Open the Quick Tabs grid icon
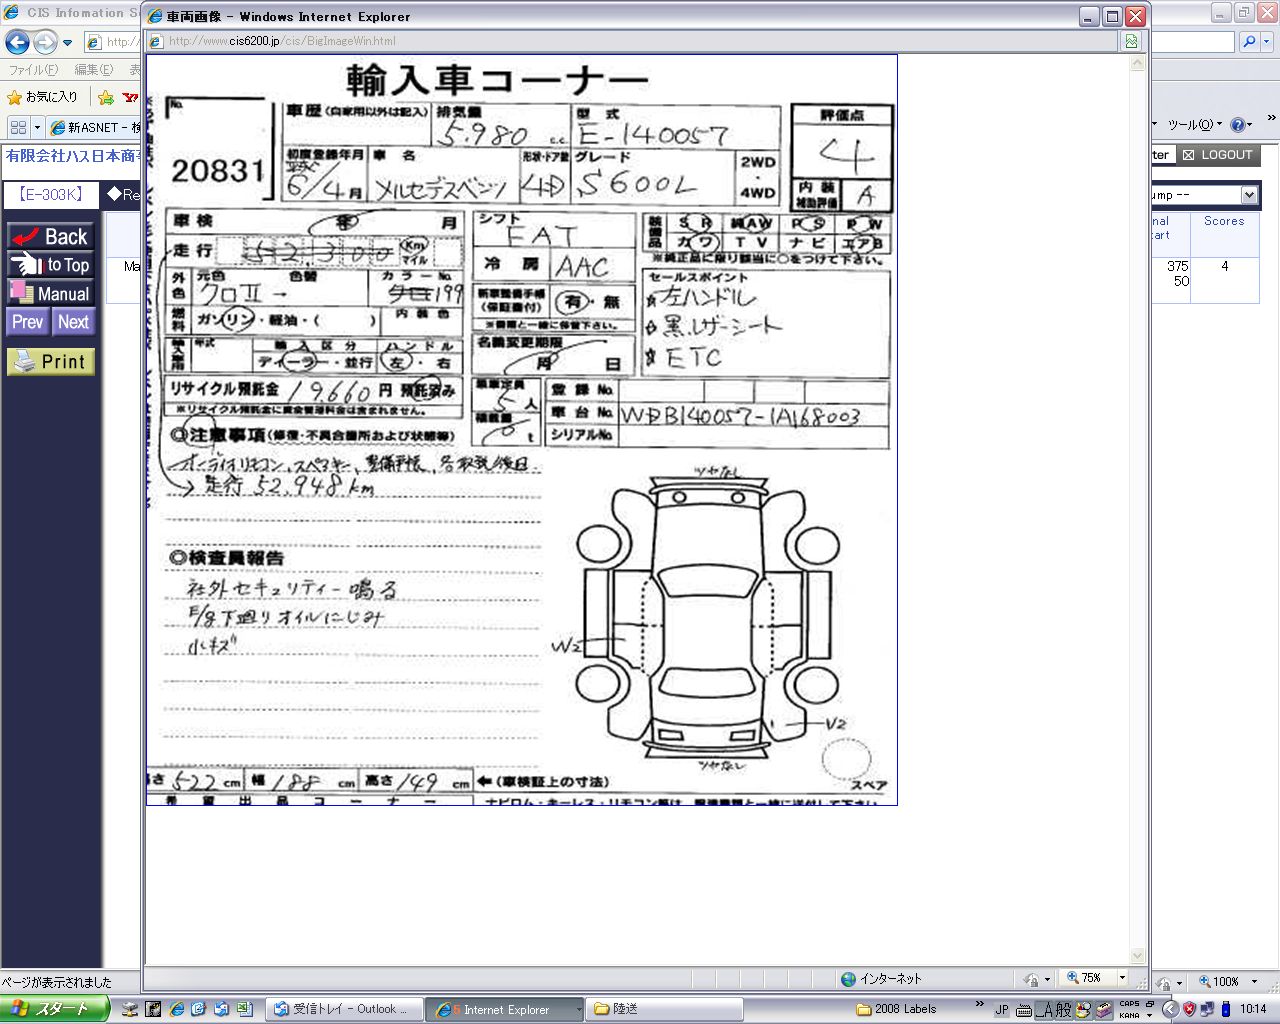Image resolution: width=1280 pixels, height=1024 pixels. point(18,127)
